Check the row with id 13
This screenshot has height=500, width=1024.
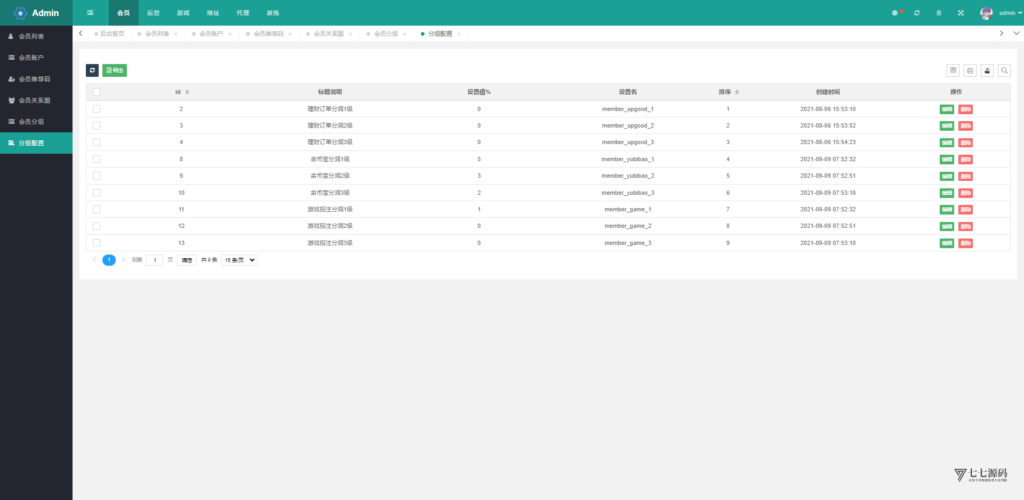[97, 243]
